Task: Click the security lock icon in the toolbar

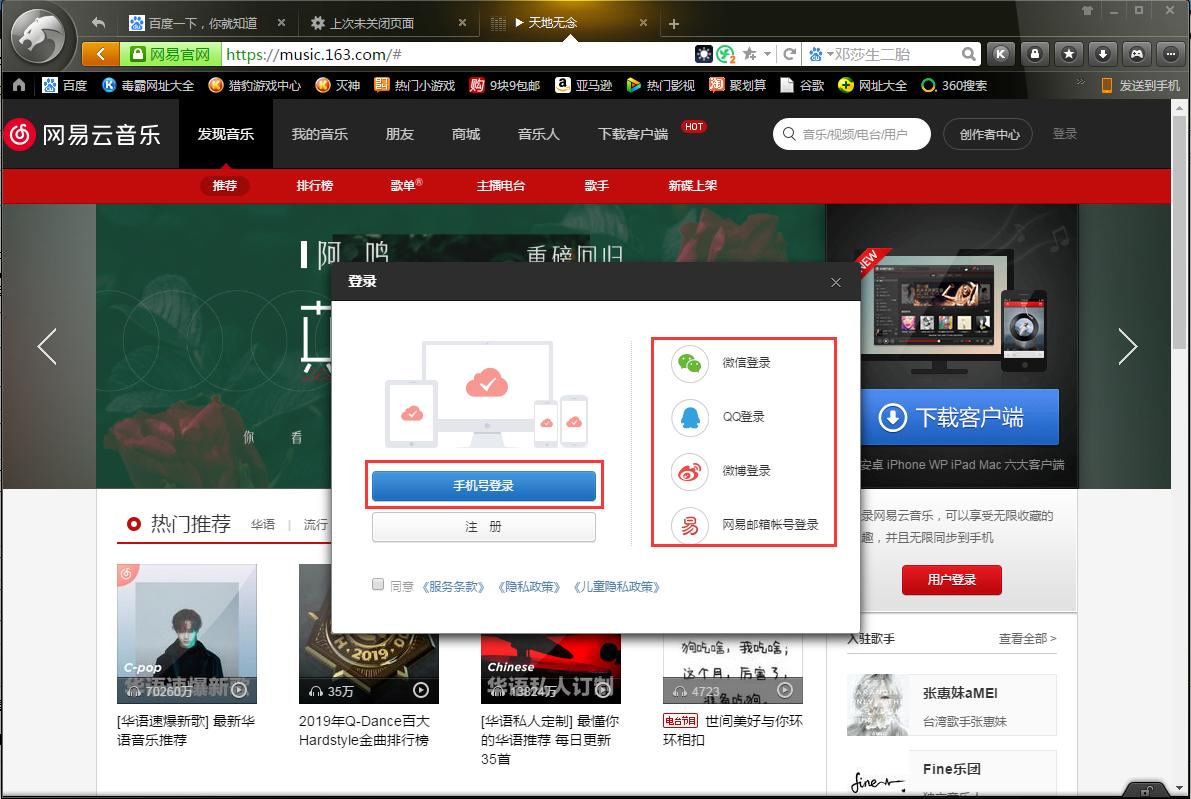Action: (1035, 53)
